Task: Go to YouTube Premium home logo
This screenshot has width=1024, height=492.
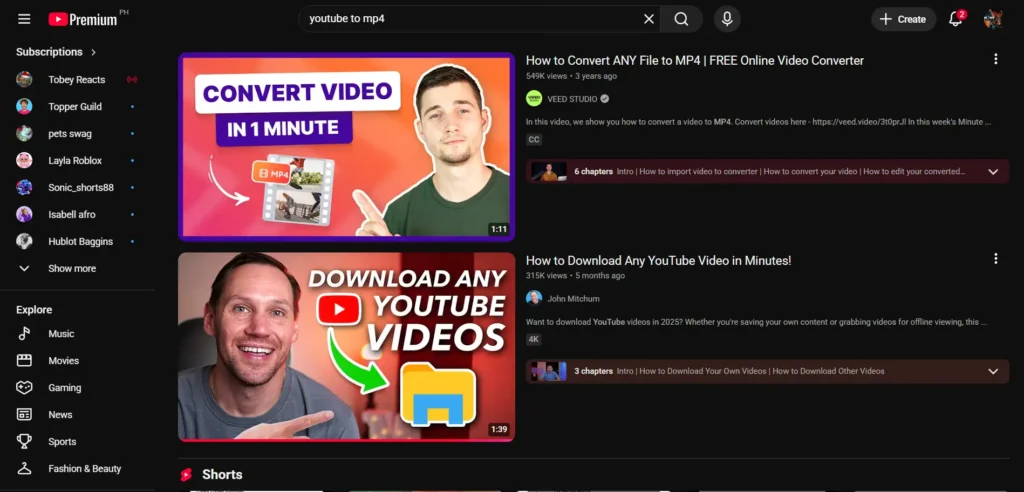Action: click(84, 19)
